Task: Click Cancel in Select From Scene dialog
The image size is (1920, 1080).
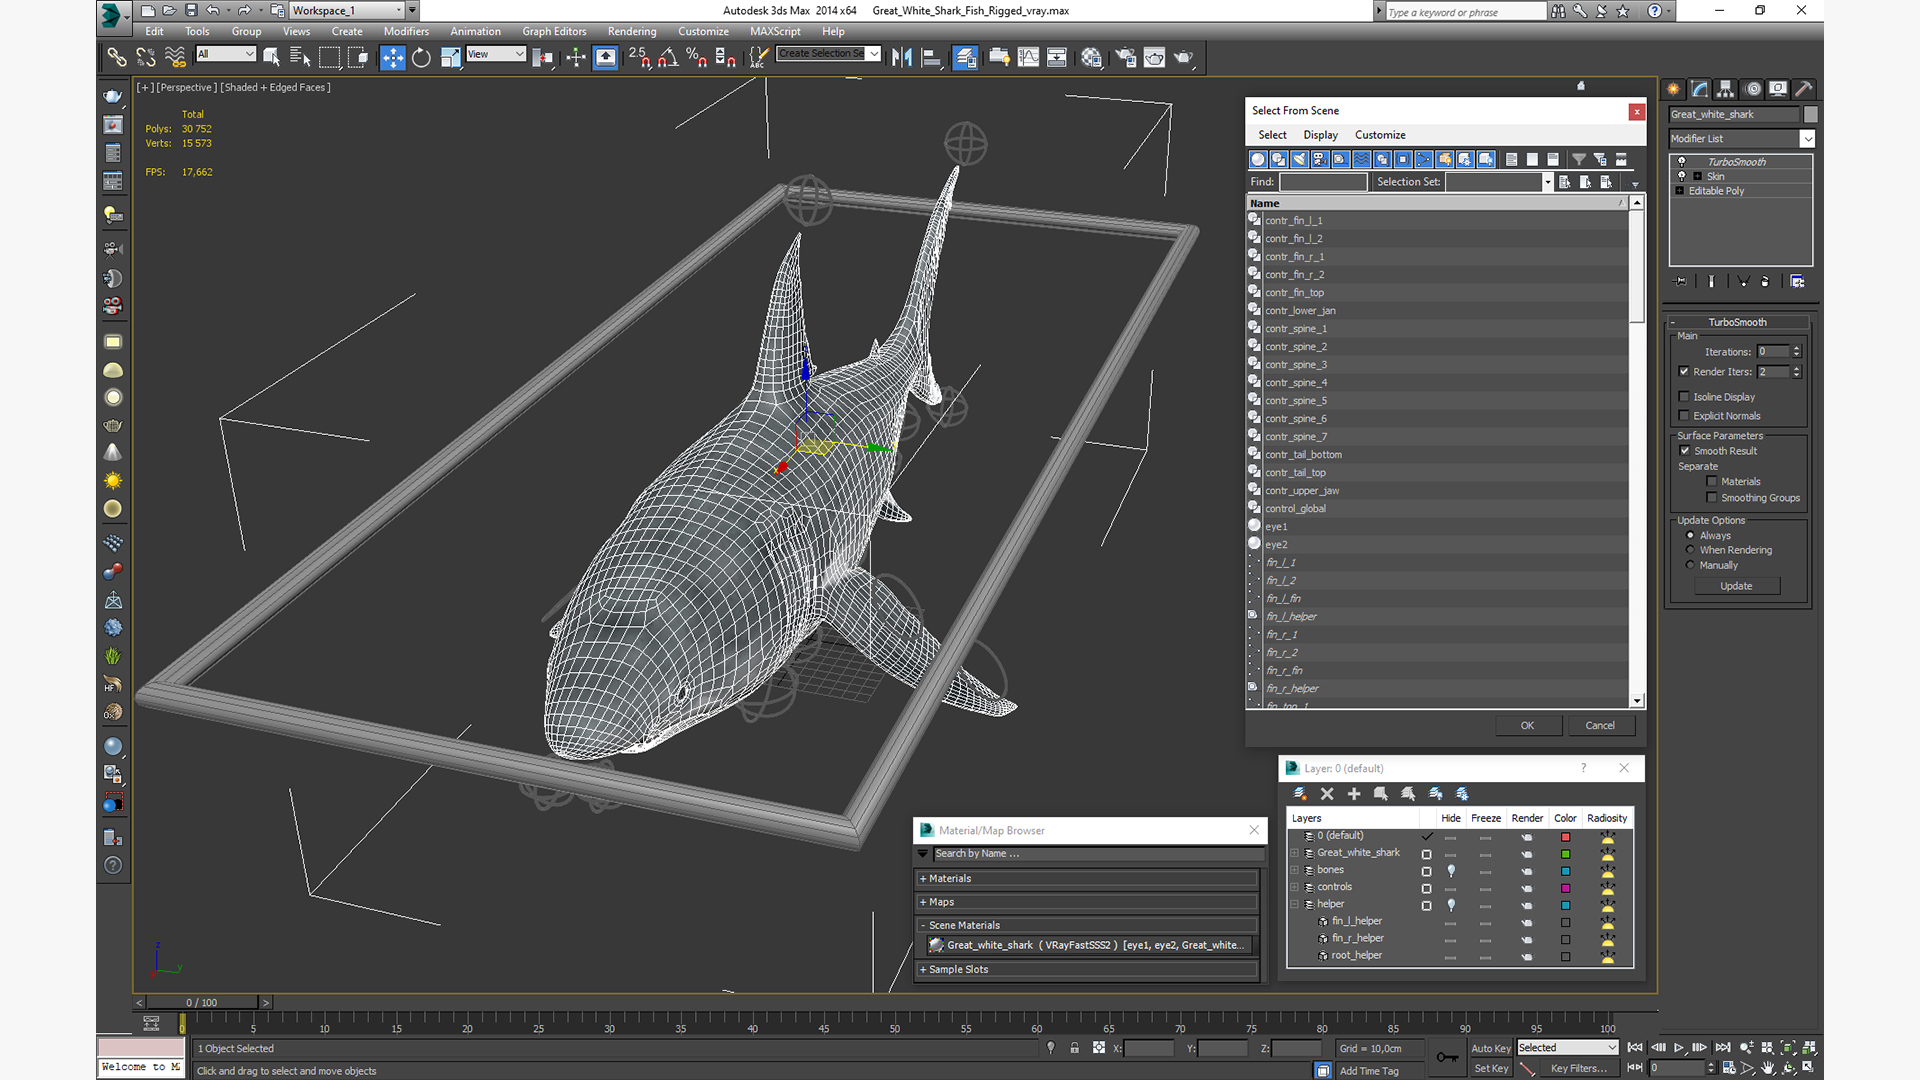Action: (1600, 726)
